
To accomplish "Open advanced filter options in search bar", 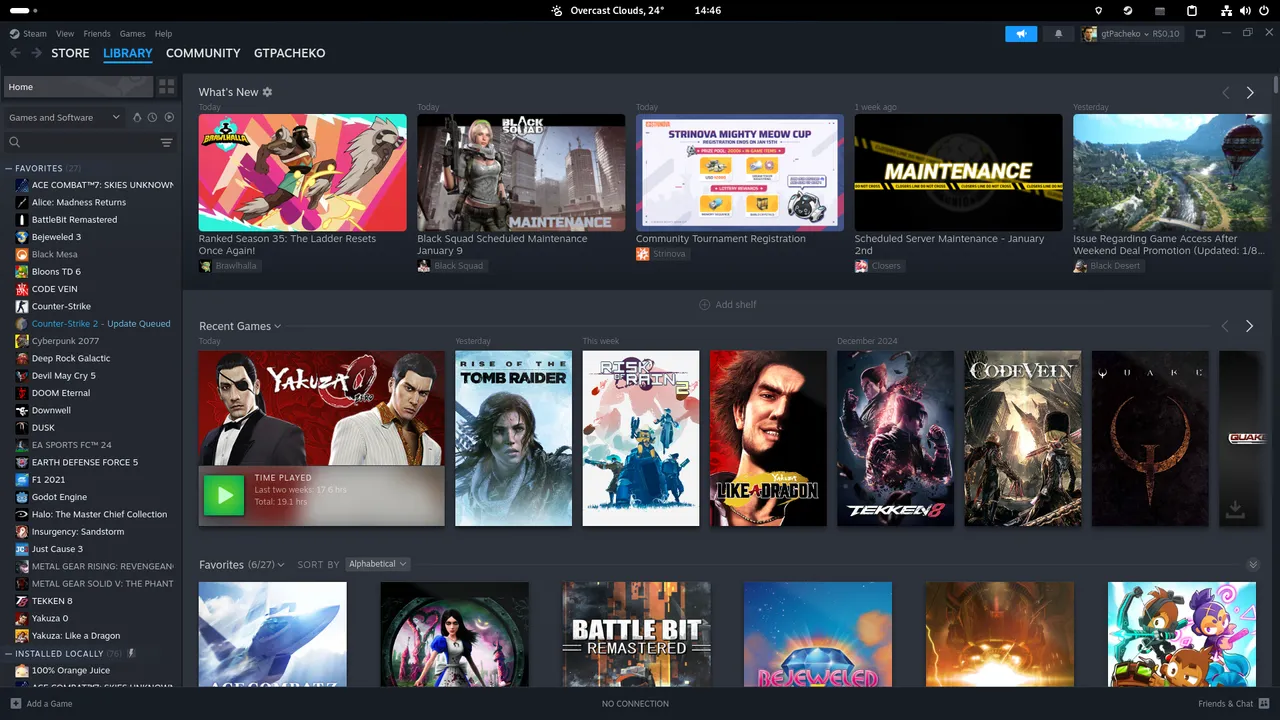I will pos(167,143).
